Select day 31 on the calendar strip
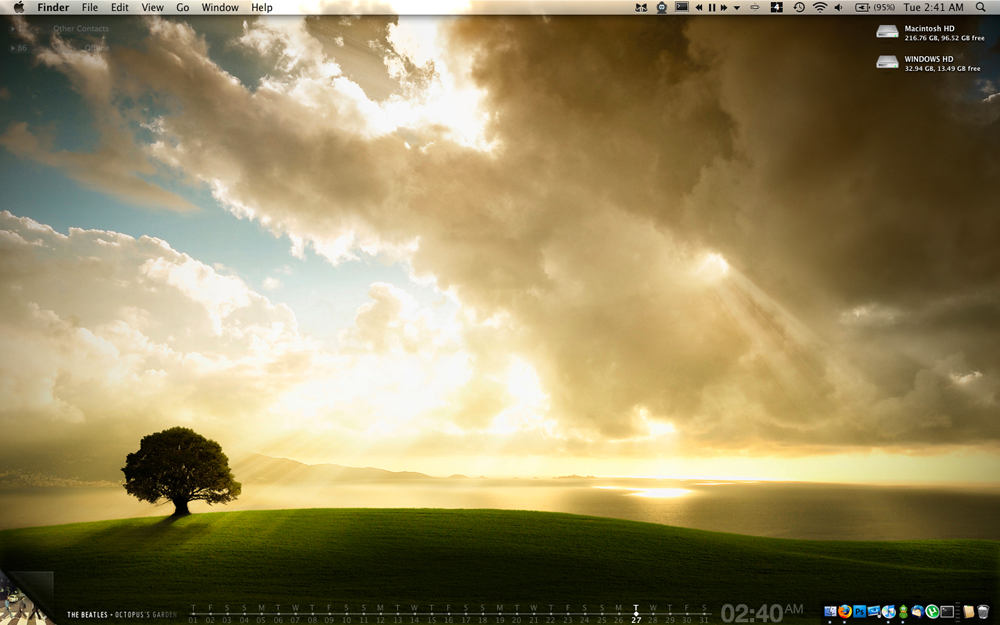This screenshot has height=625, width=1000. point(703,615)
